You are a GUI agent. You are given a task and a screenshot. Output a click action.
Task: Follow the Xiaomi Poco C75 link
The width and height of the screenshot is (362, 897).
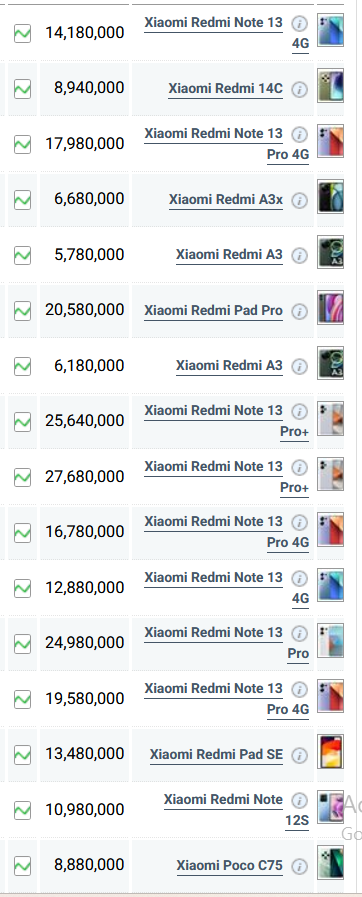(229, 866)
